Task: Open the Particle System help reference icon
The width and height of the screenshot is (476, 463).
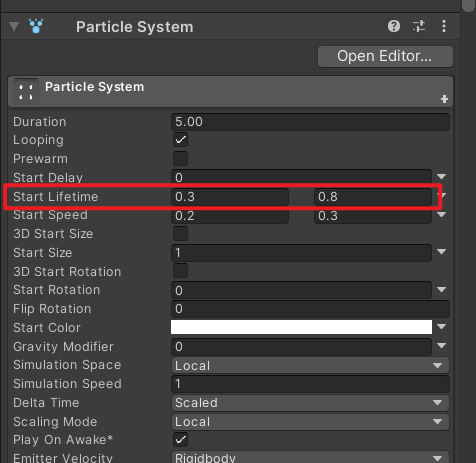Action: (x=394, y=26)
